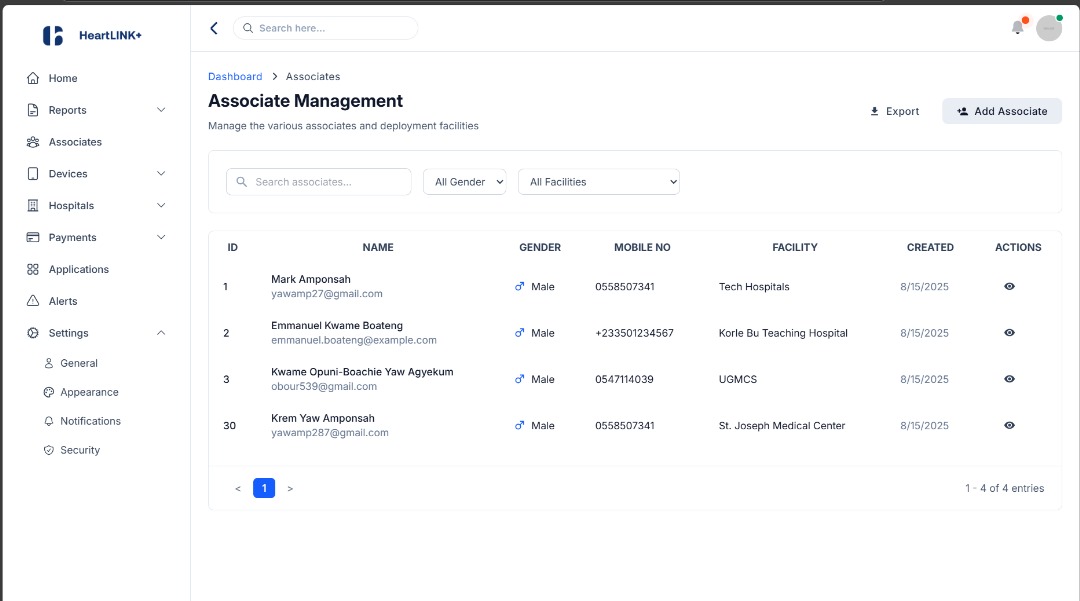Screen dimensions: 1080x601
Task: Click the back arrow beside search
Action: [x=213, y=28]
